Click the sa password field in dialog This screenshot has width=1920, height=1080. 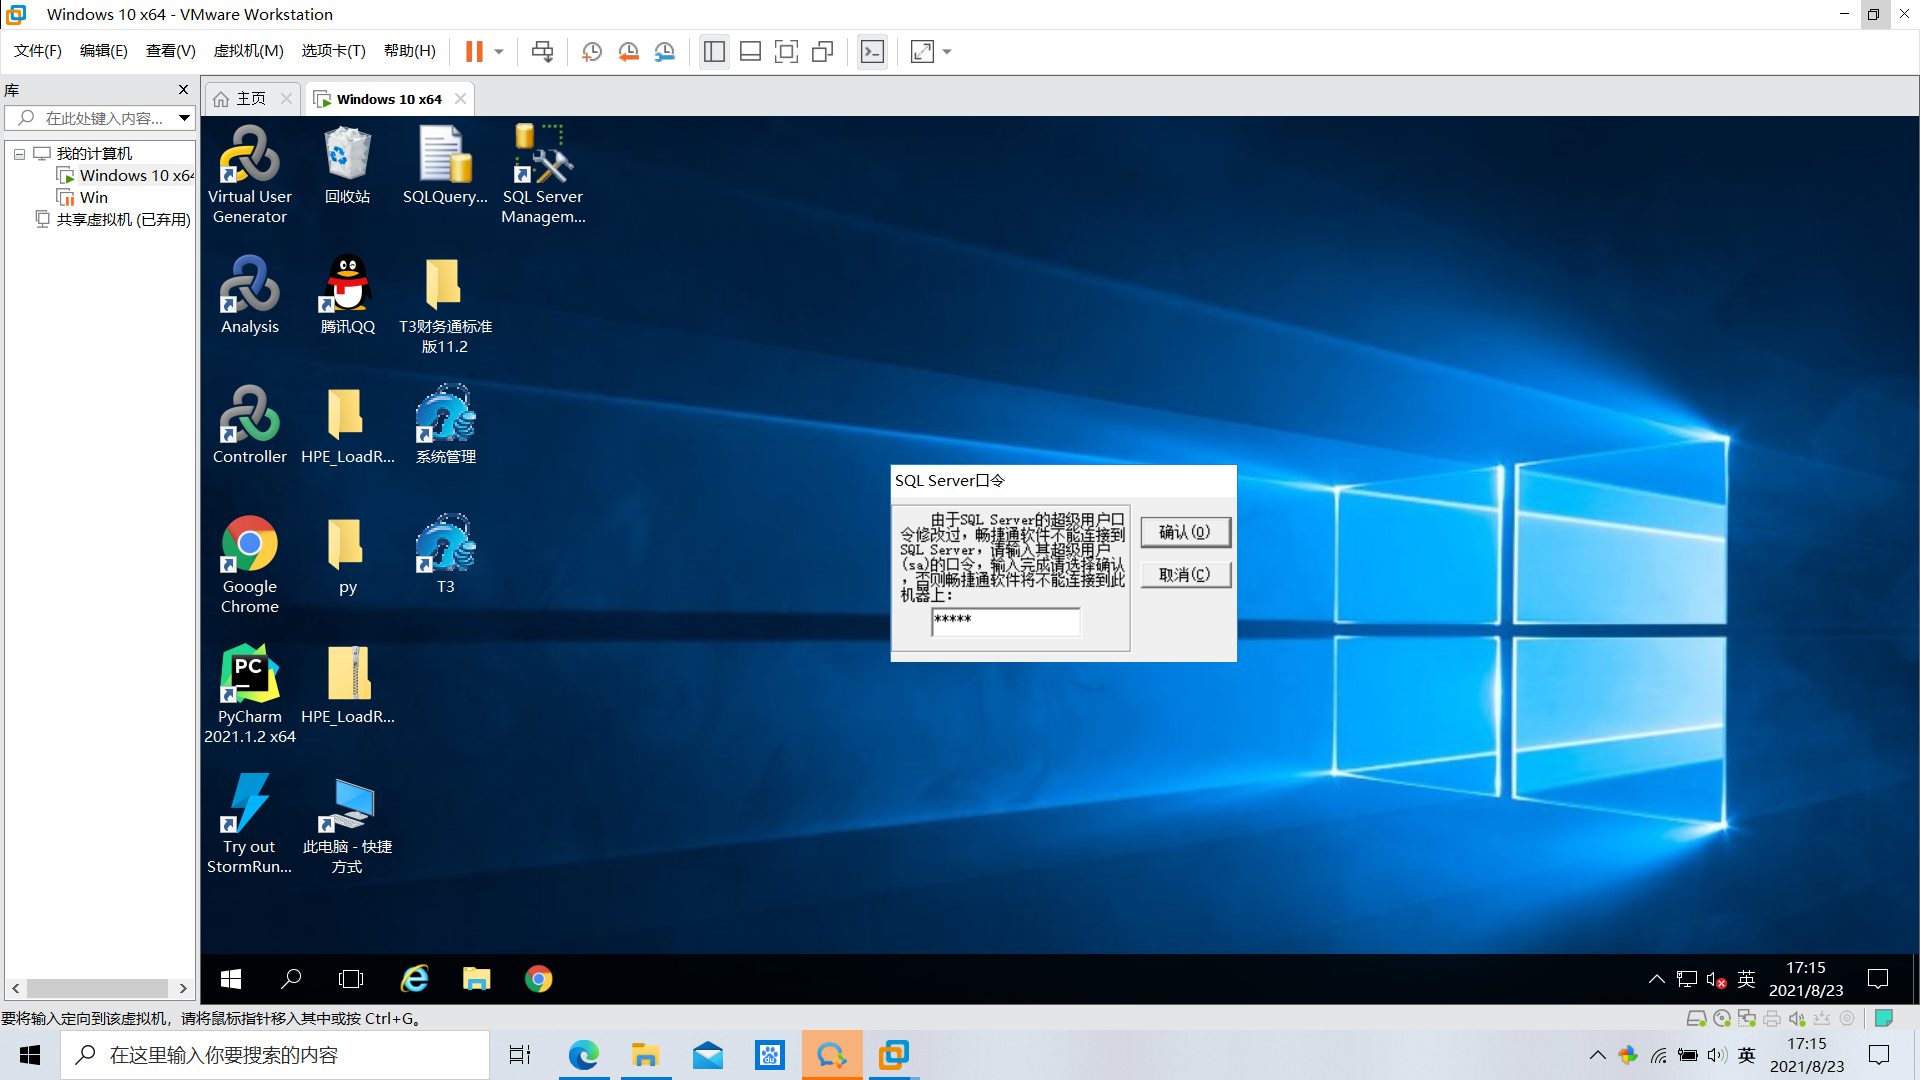pos(1005,621)
